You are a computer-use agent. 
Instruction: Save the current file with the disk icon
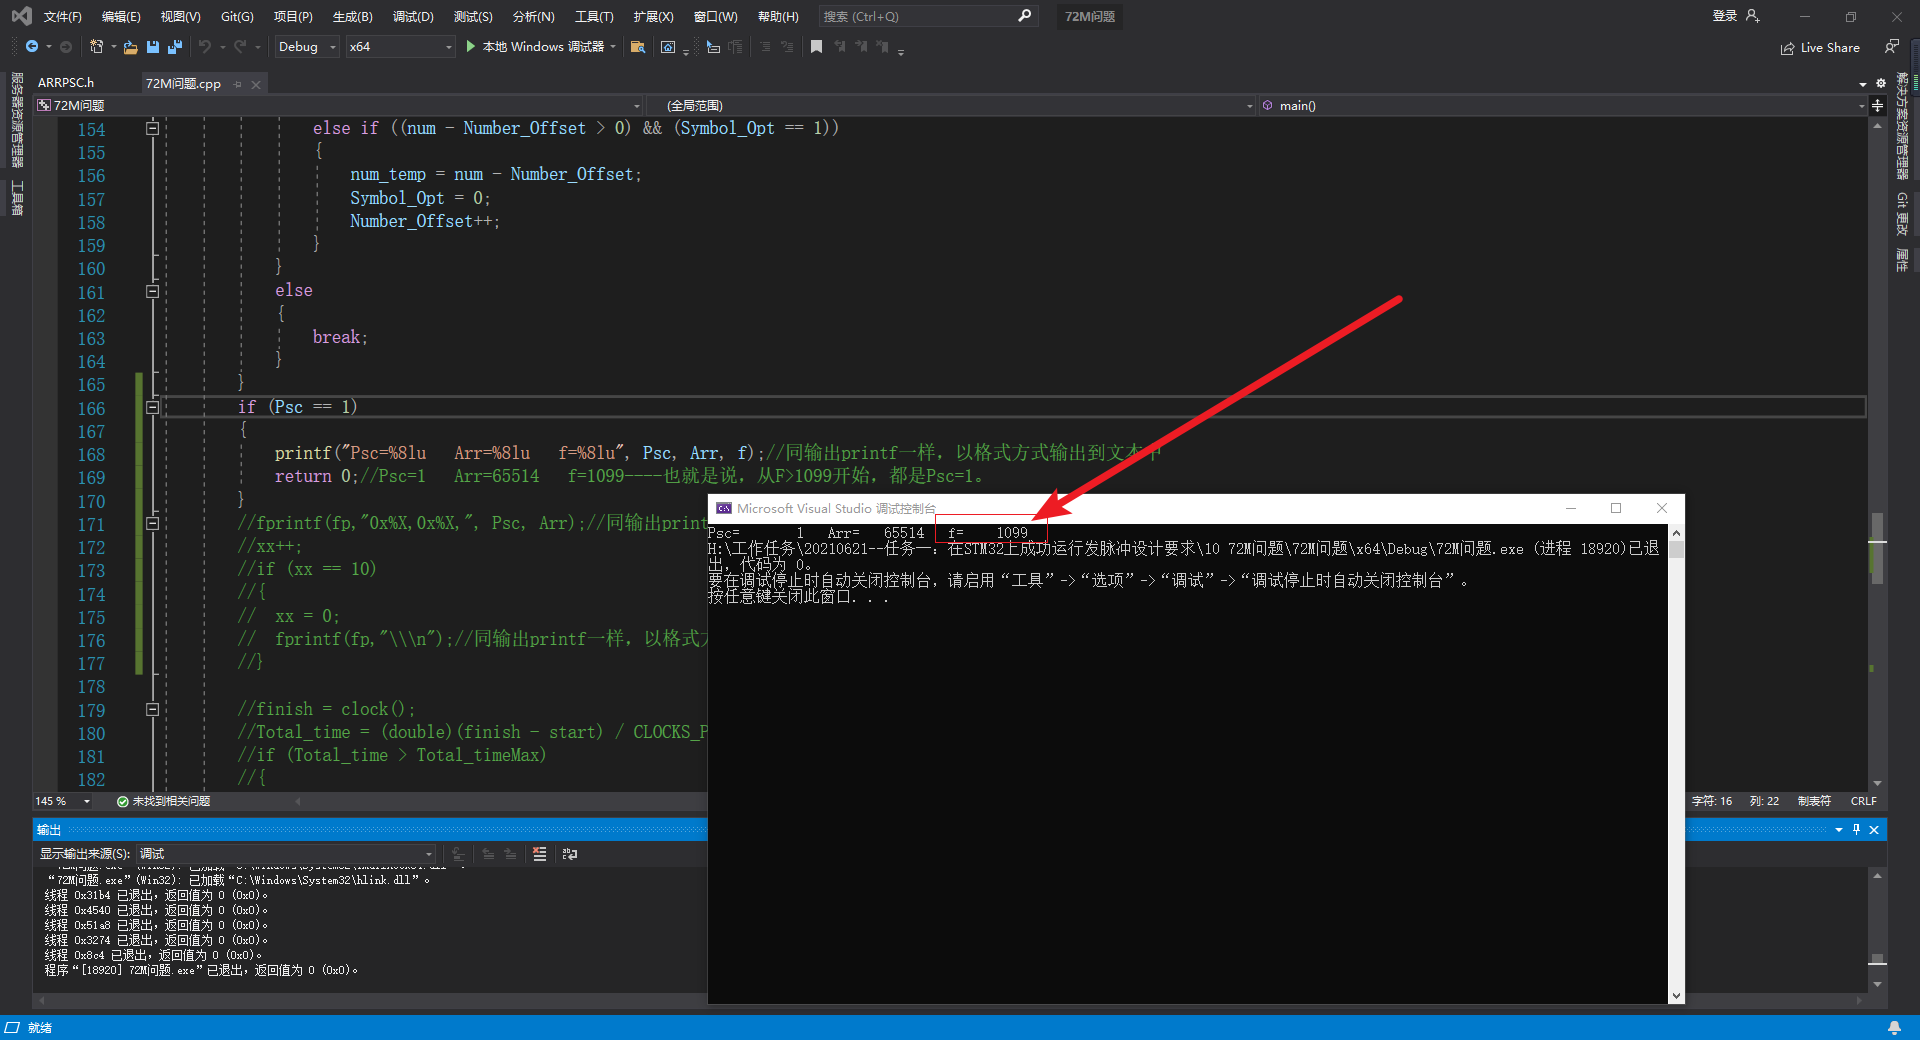pyautogui.click(x=153, y=47)
